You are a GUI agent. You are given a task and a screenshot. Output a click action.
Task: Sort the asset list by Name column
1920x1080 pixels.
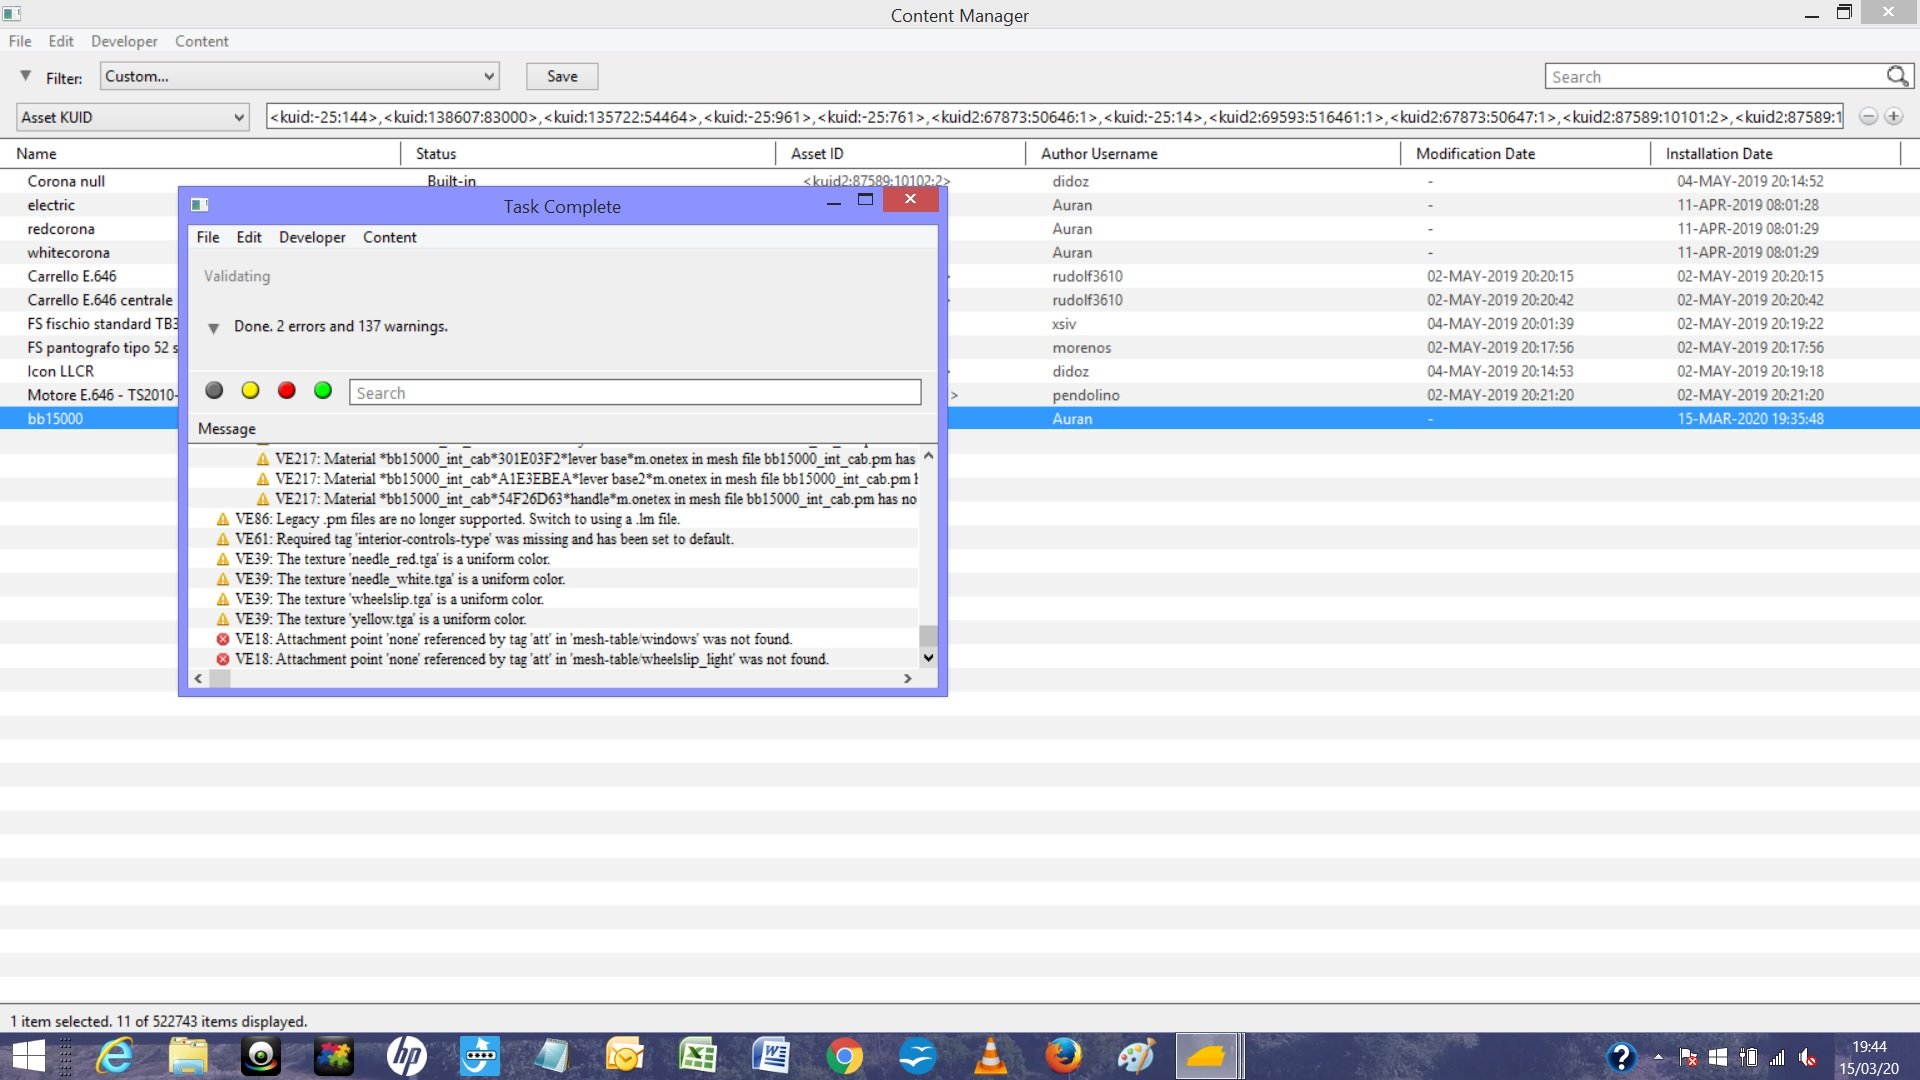point(200,153)
